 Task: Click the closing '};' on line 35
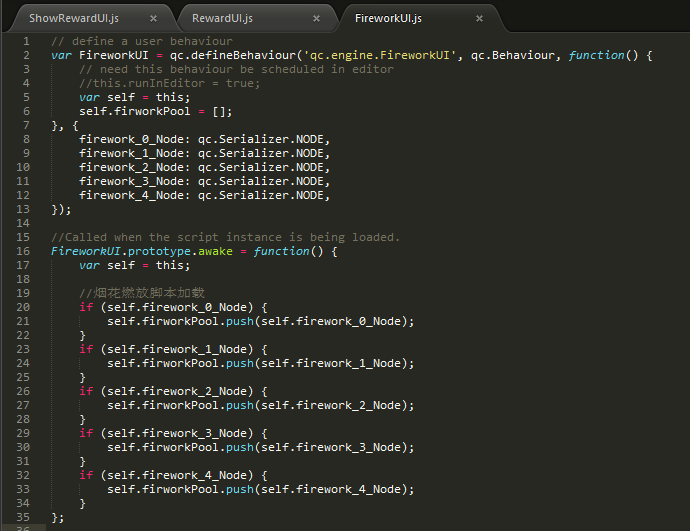coord(58,517)
